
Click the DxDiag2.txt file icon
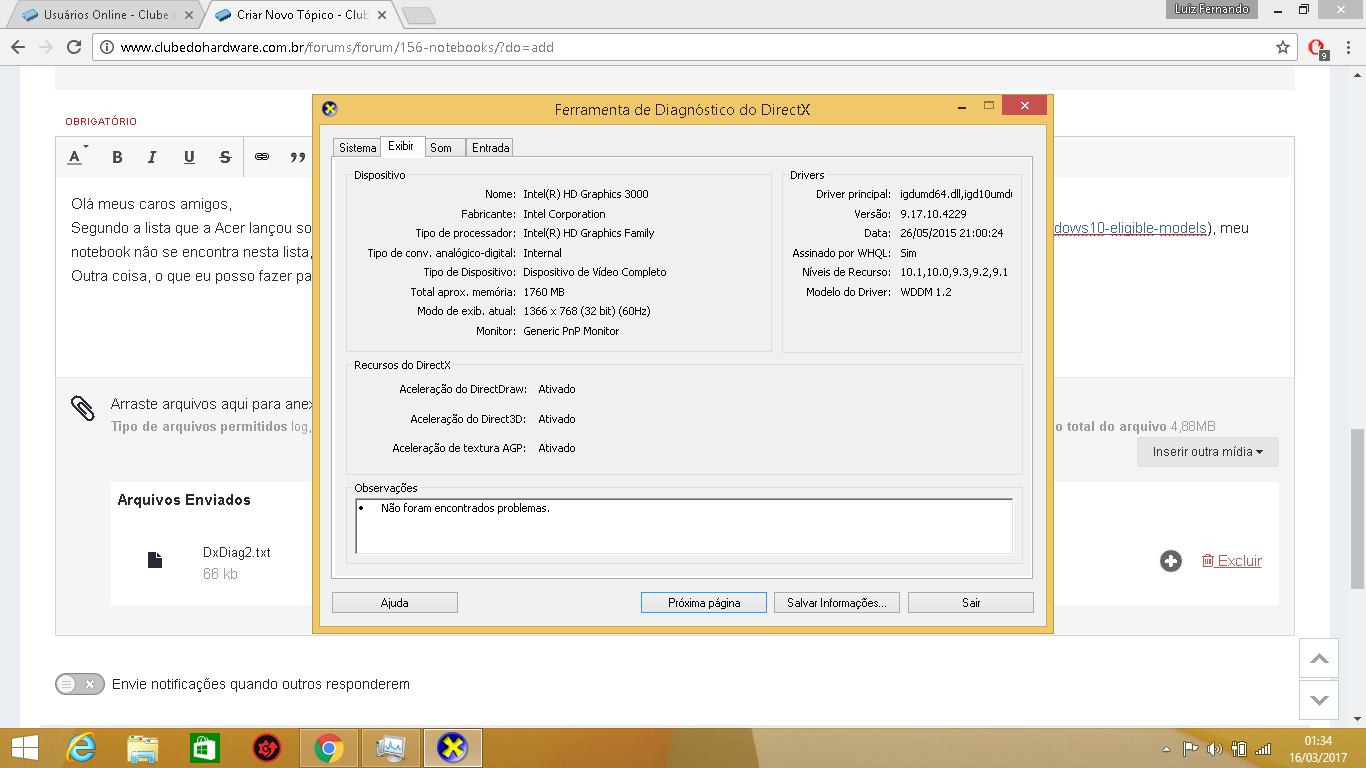(x=155, y=560)
